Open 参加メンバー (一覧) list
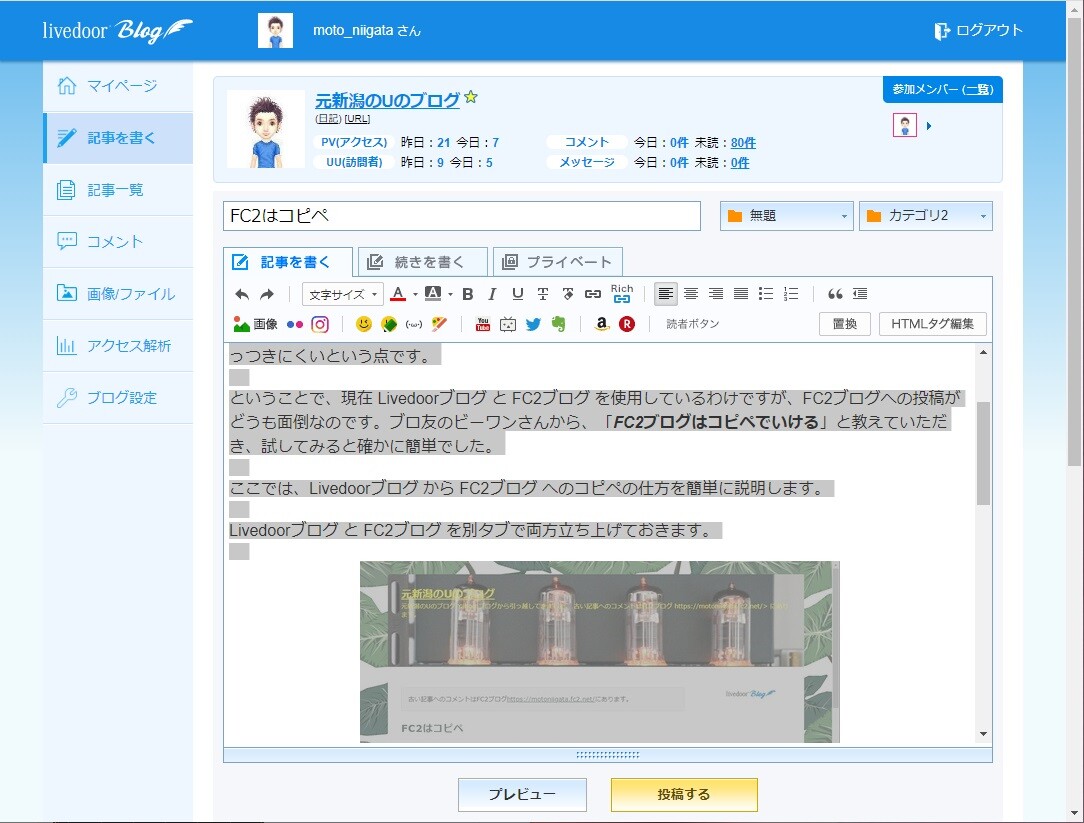This screenshot has height=823, width=1084. coord(942,89)
